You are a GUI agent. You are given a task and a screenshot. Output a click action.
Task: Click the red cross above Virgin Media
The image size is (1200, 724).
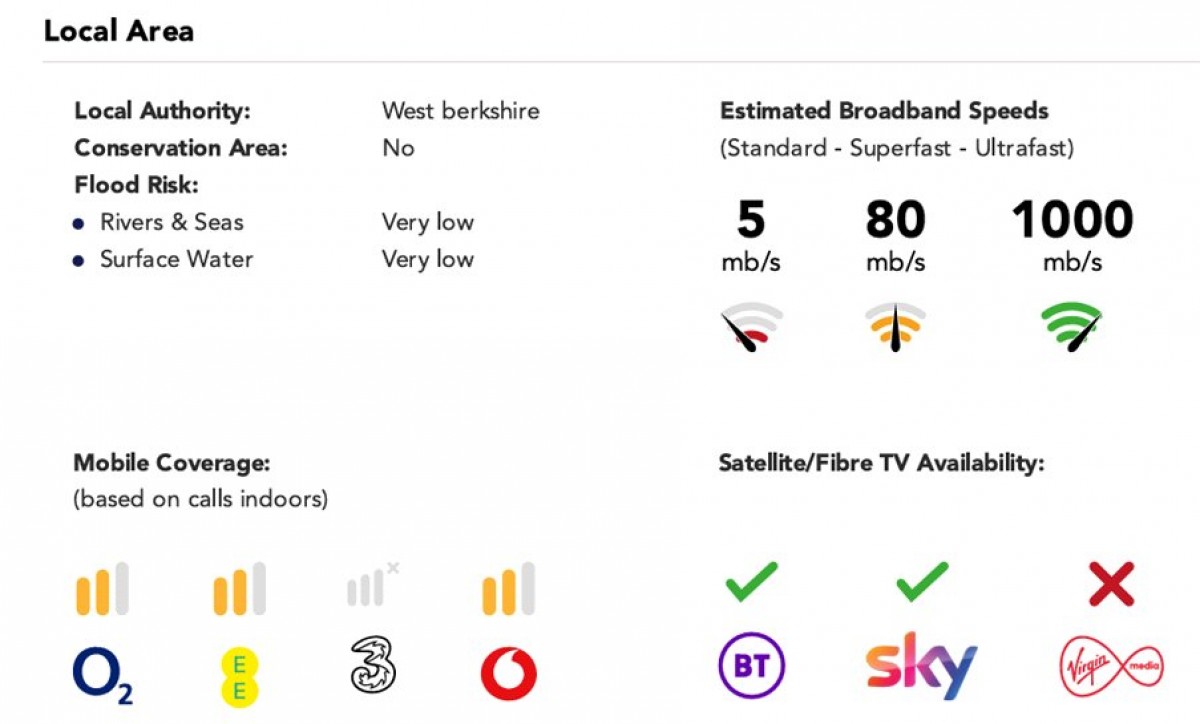point(1111,584)
